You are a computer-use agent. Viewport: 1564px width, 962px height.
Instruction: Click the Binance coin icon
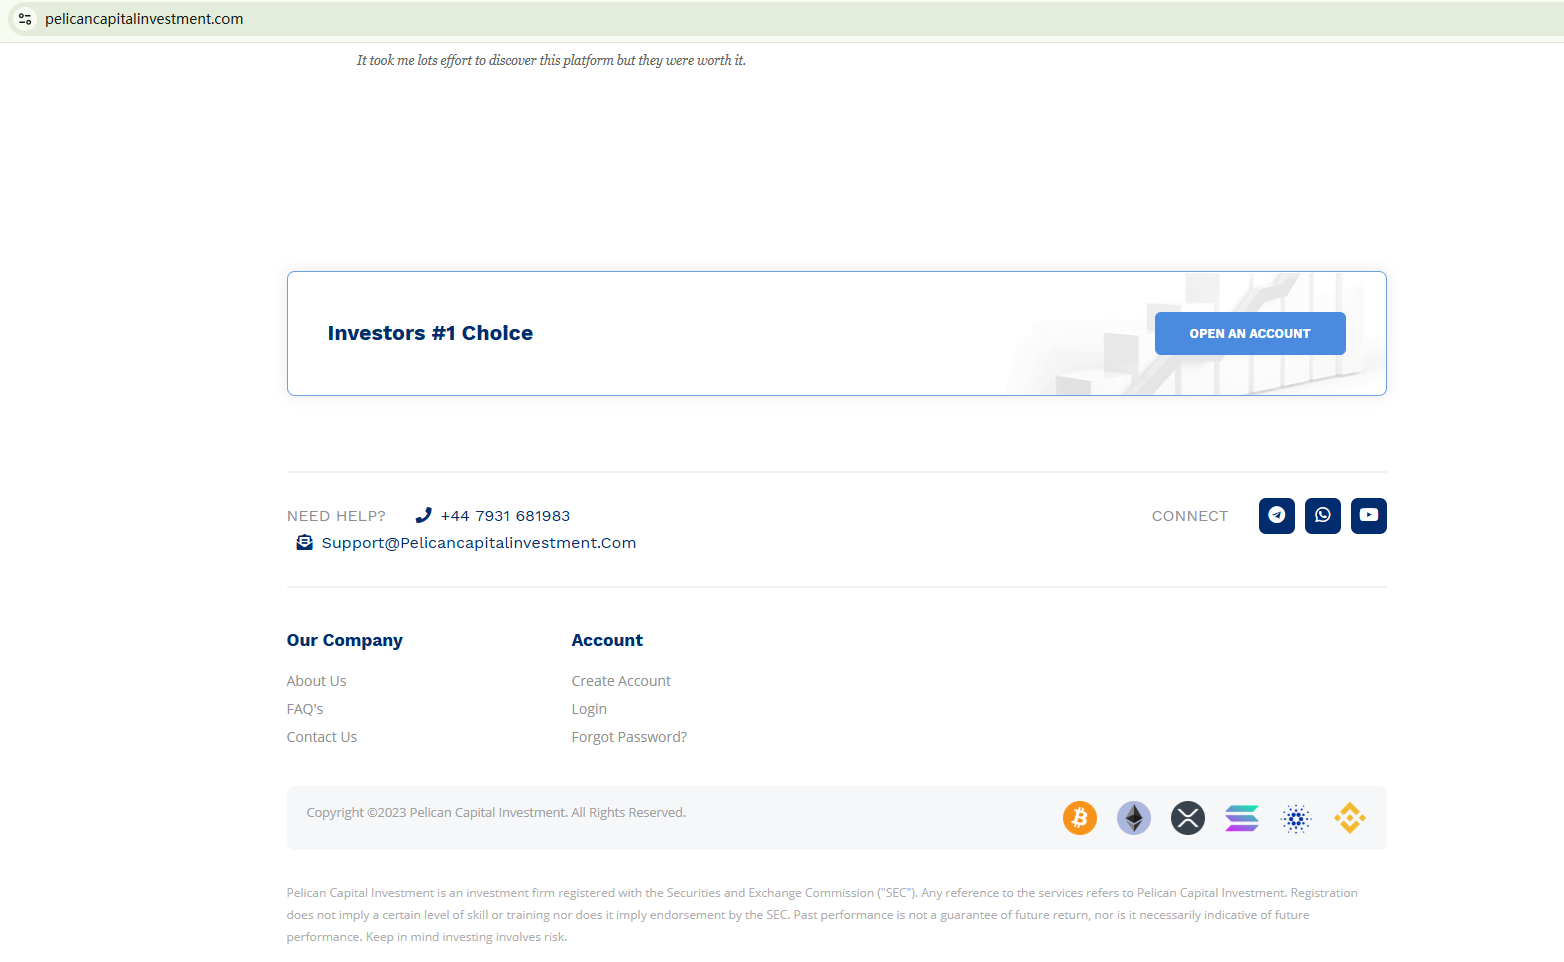coord(1349,818)
